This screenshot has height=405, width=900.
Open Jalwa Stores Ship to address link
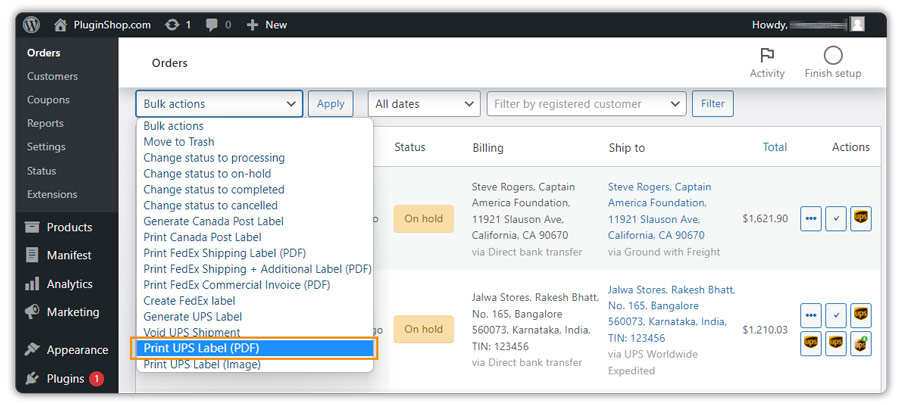[x=672, y=314]
